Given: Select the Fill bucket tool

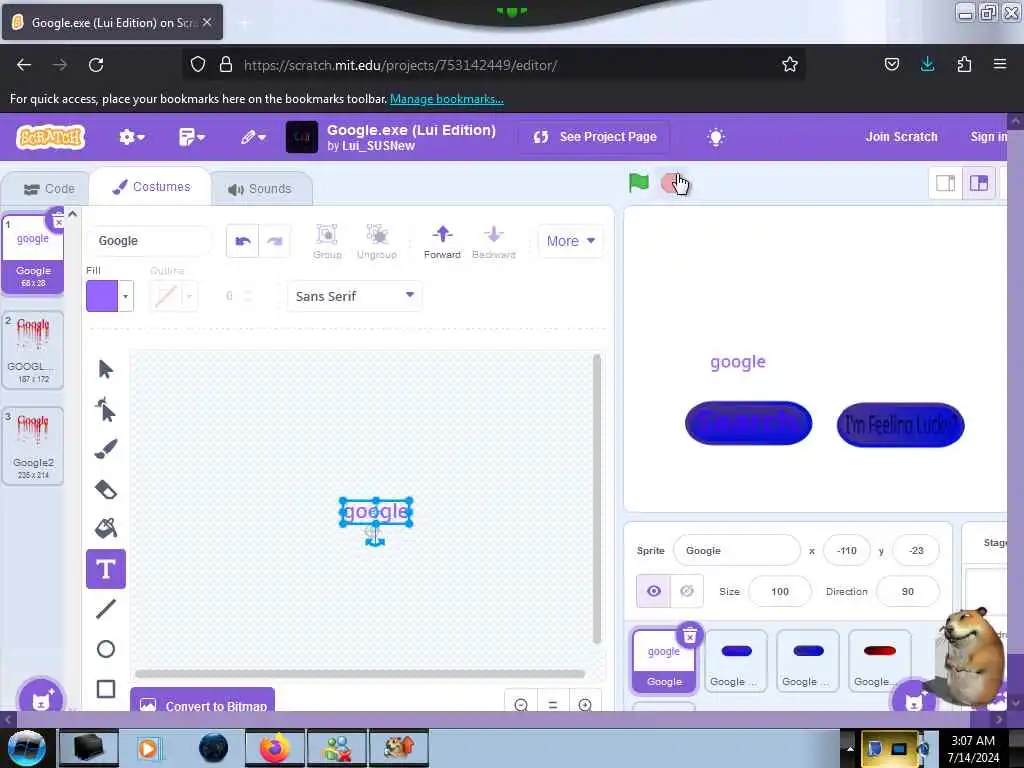Looking at the screenshot, I should 106,528.
